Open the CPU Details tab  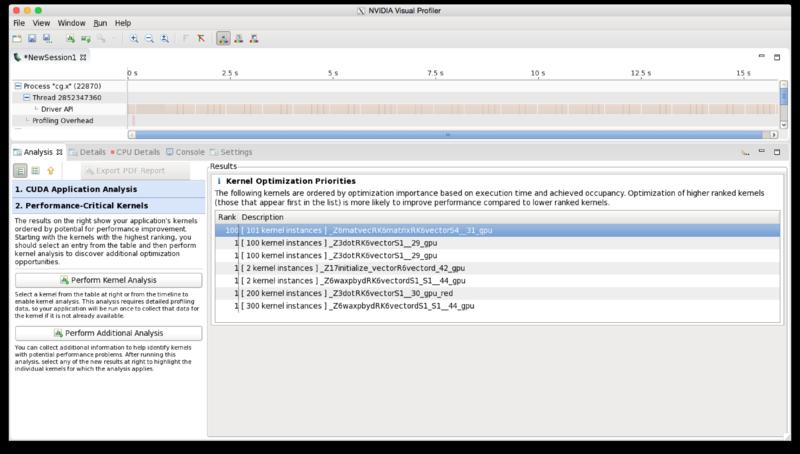click(x=135, y=152)
